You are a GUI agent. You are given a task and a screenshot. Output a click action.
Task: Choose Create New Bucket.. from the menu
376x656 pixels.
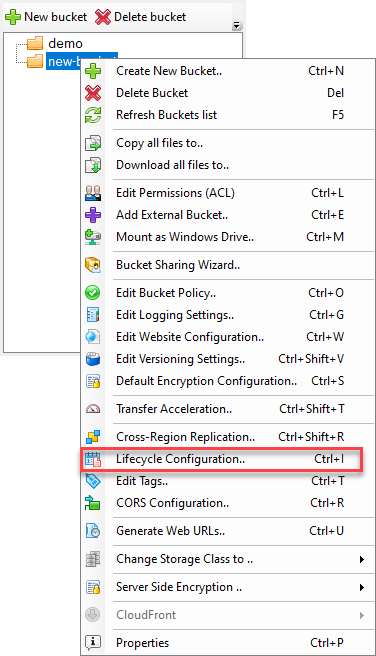[228, 71]
